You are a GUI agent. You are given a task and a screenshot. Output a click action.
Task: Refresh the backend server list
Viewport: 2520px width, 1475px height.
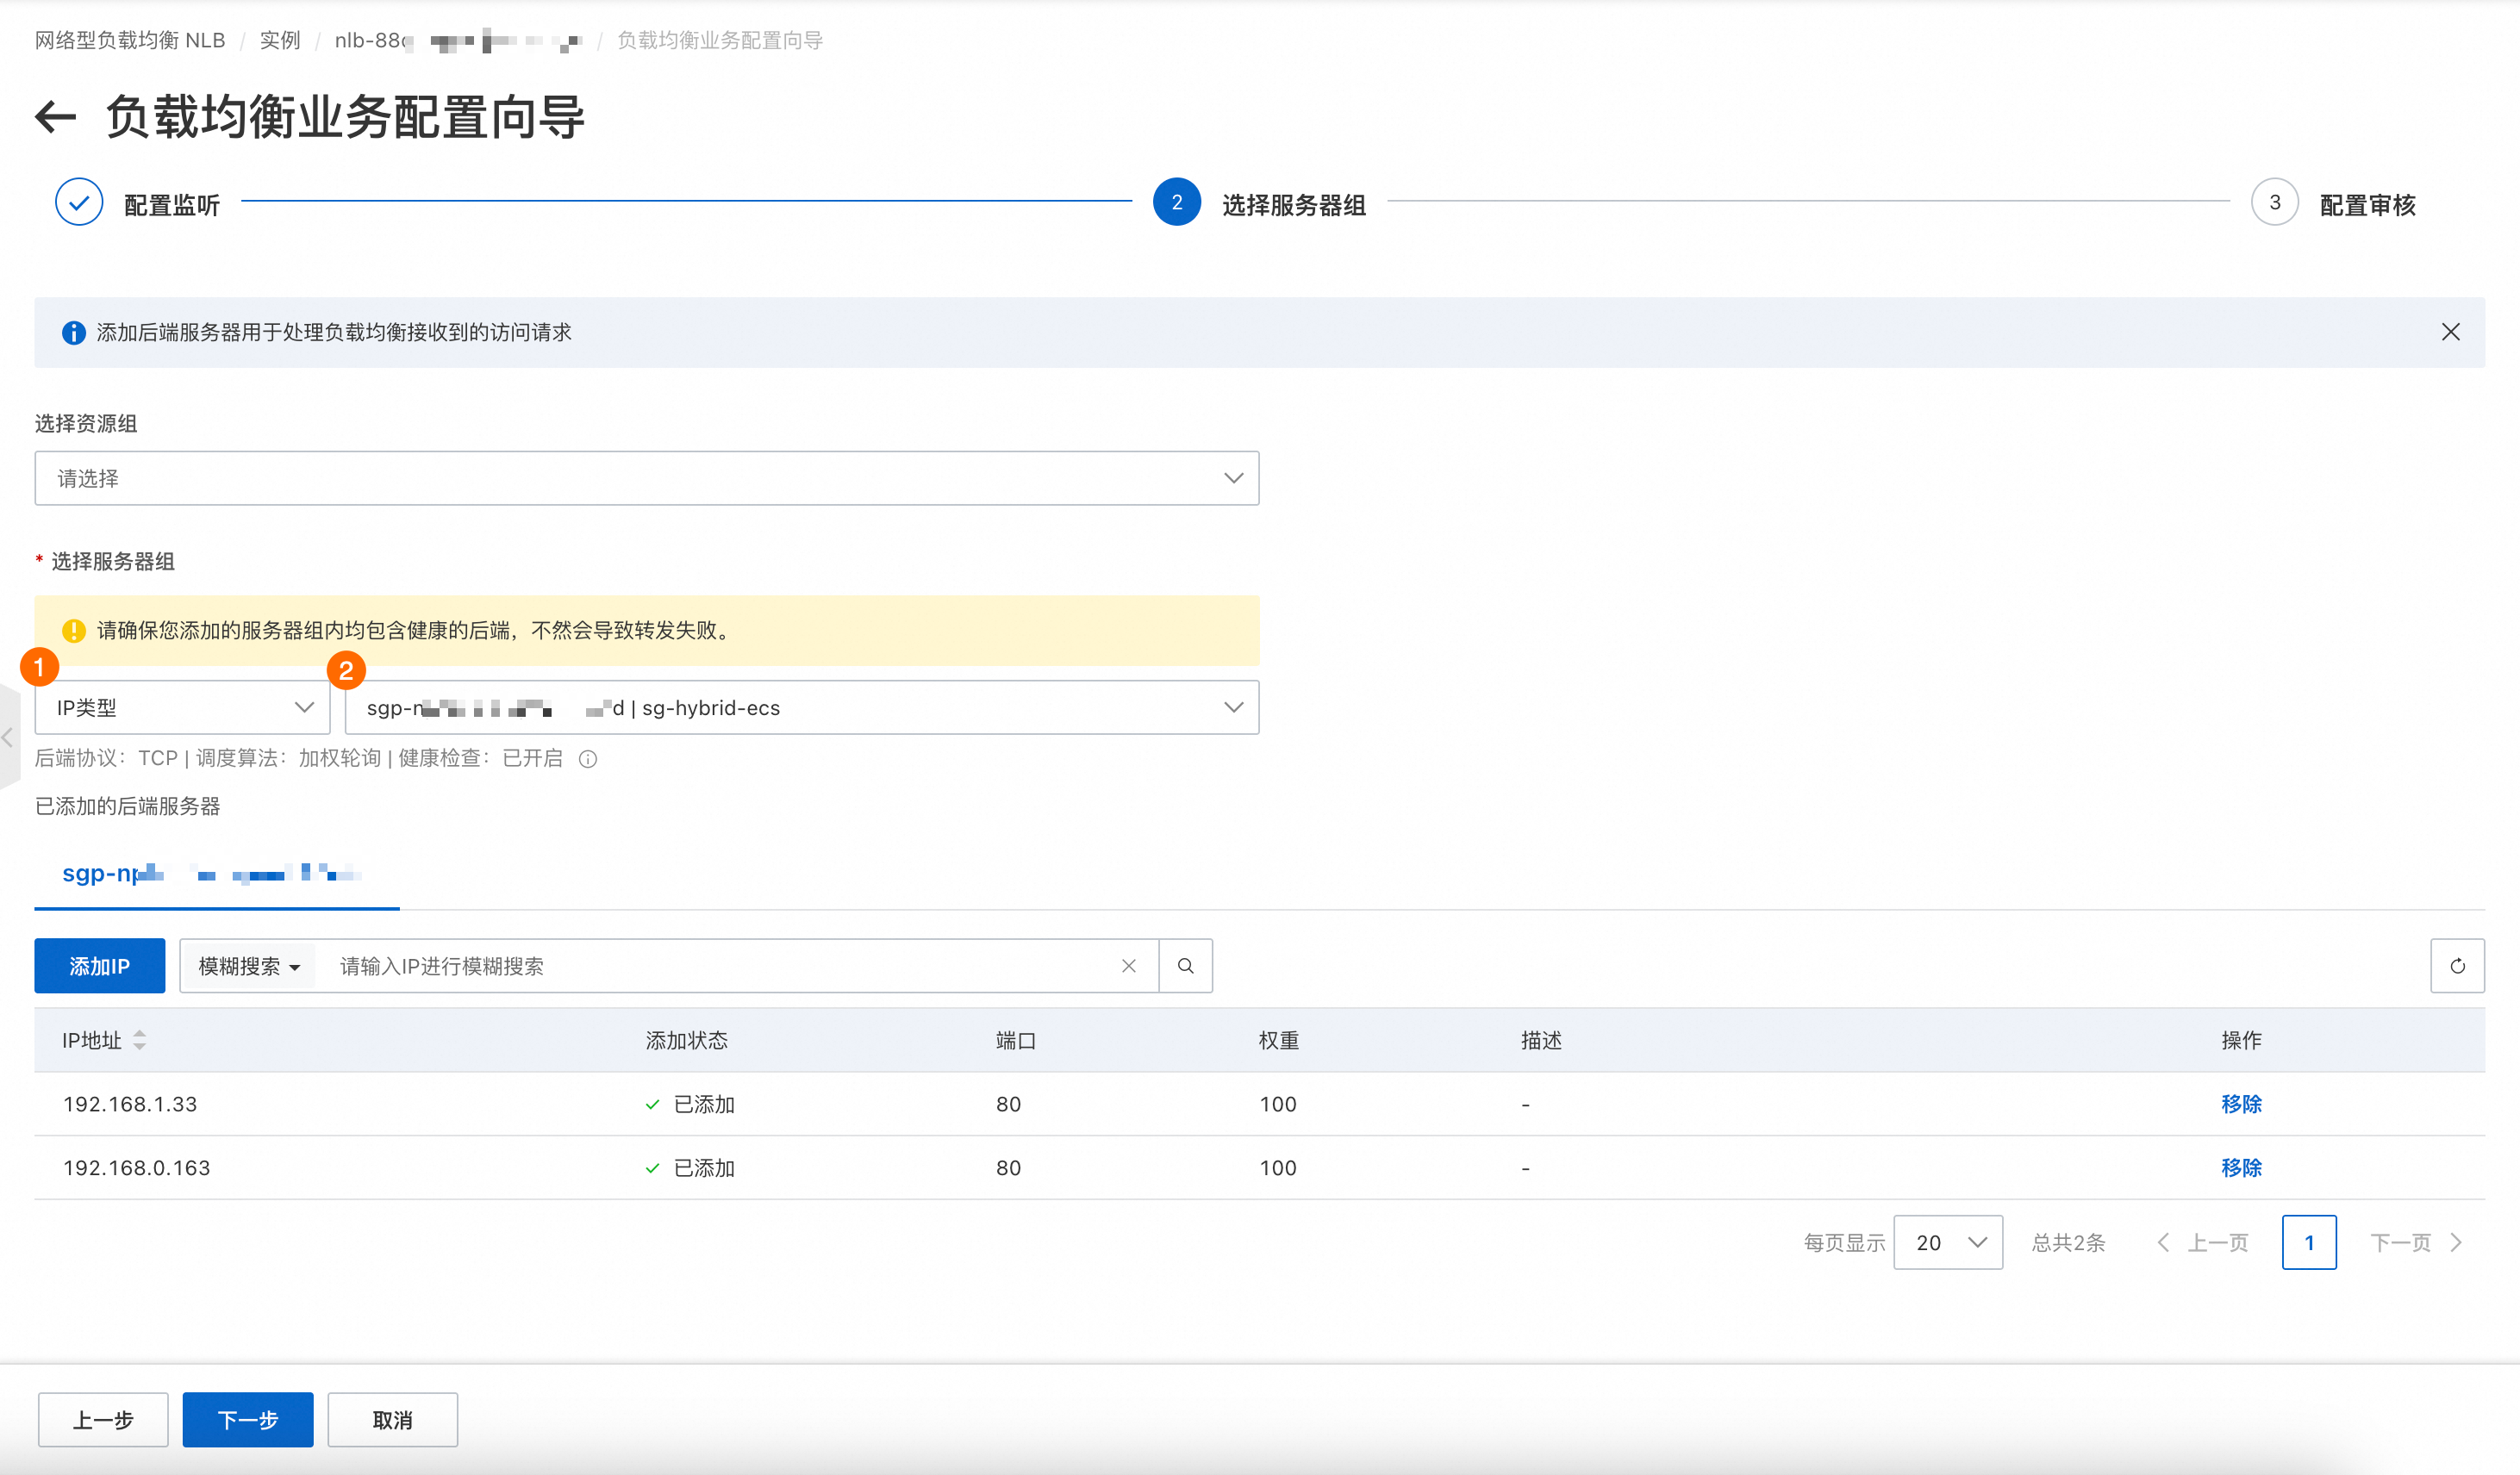pyautogui.click(x=2457, y=966)
